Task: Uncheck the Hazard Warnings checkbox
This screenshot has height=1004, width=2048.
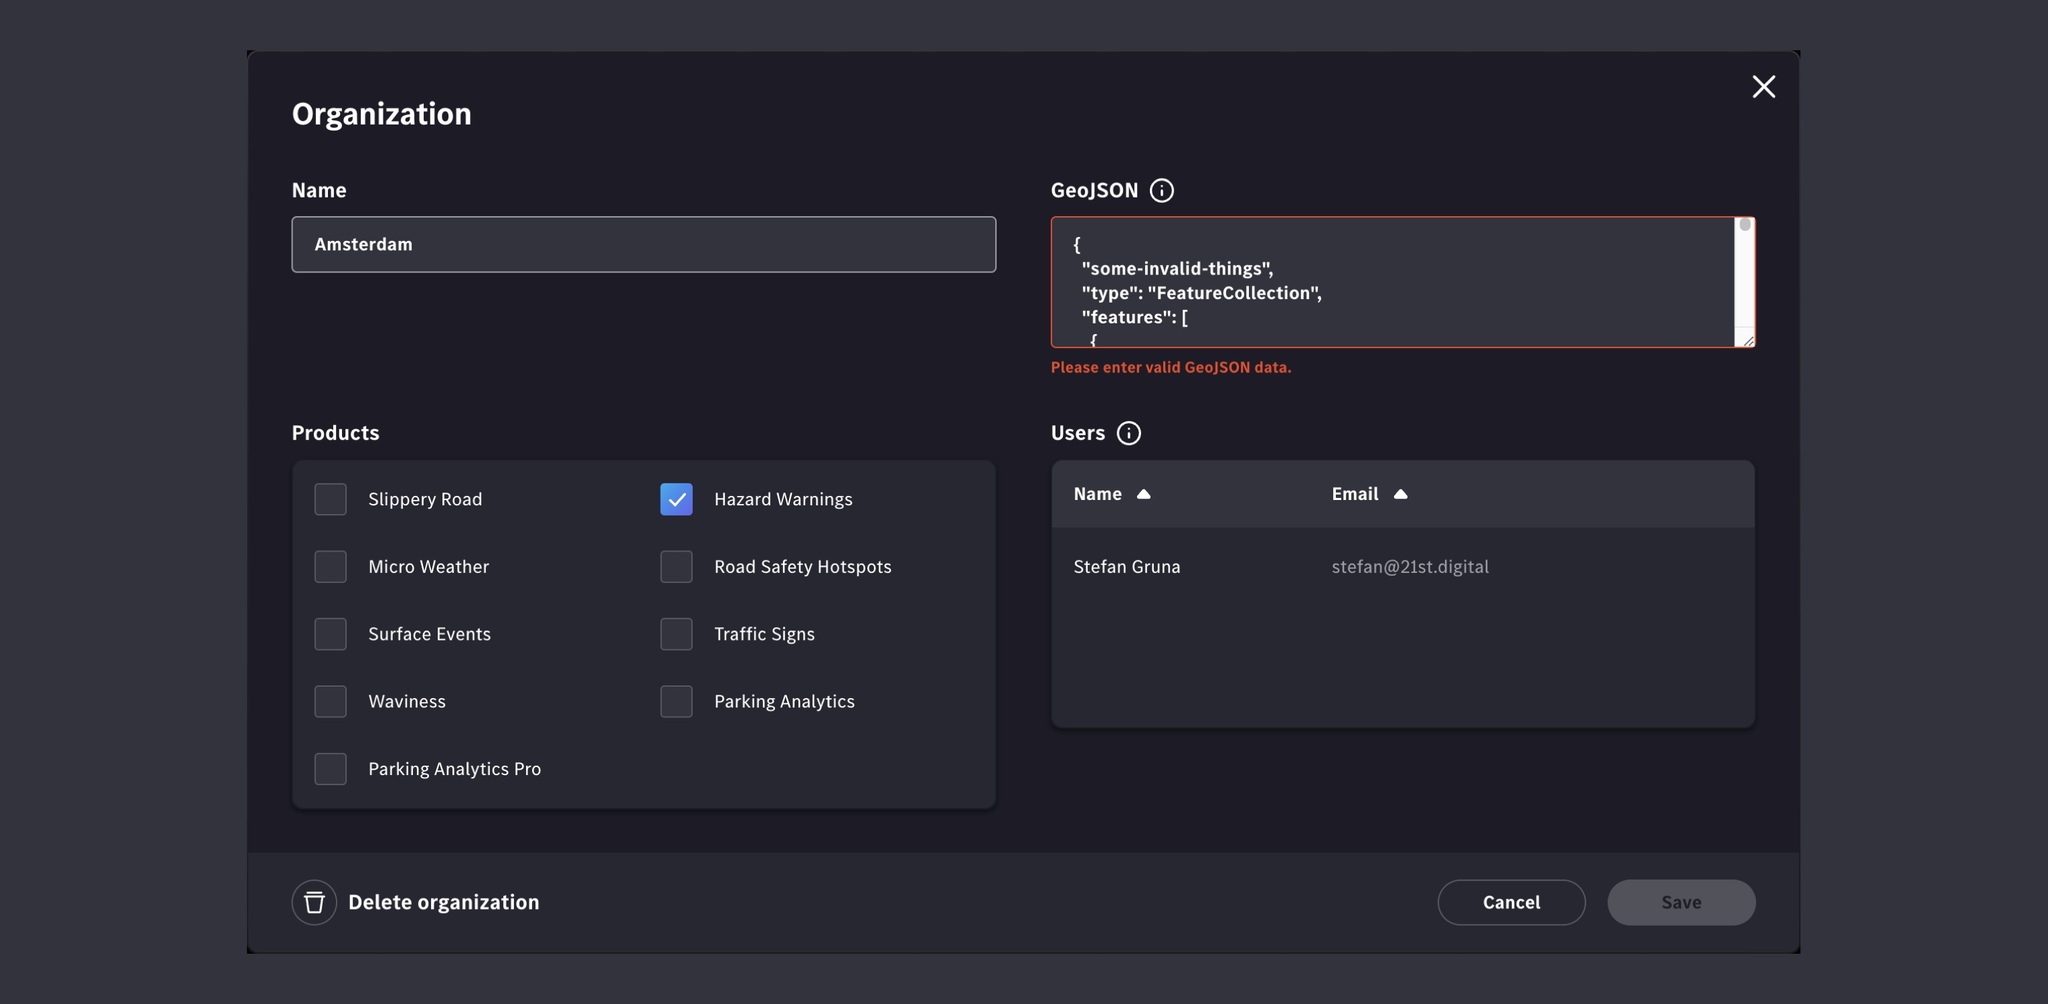Action: click(x=676, y=499)
